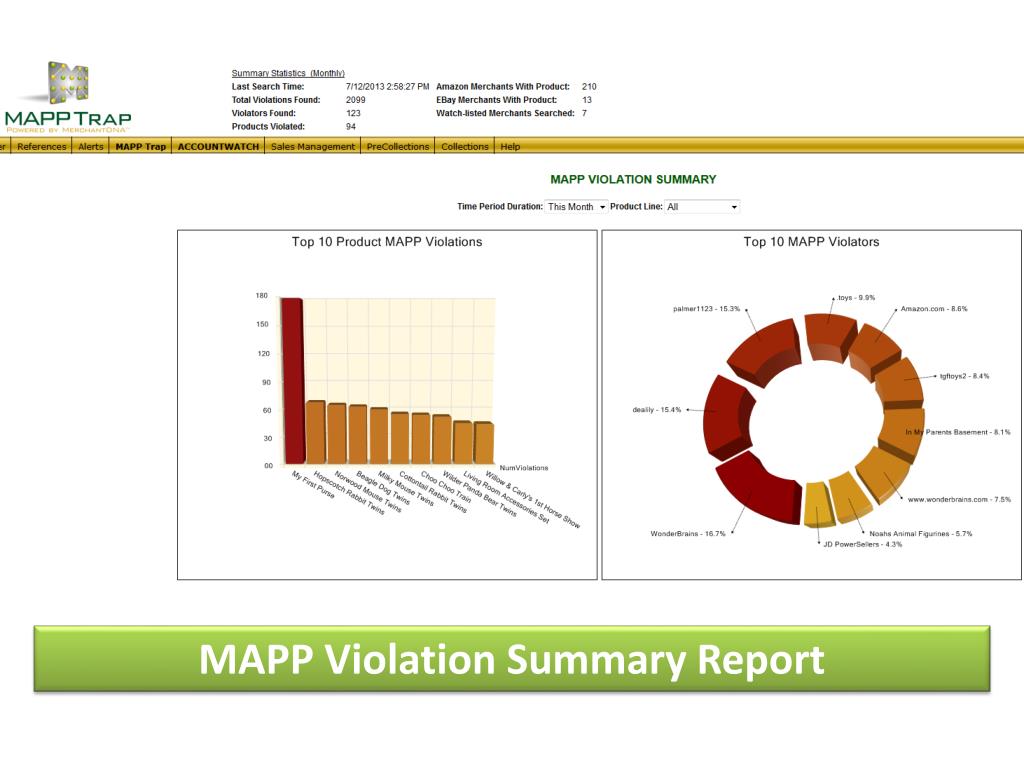Click the MAPP VIOLATION SUMMARY heading
Viewport: 1024px width, 768px height.
pyautogui.click(x=633, y=179)
